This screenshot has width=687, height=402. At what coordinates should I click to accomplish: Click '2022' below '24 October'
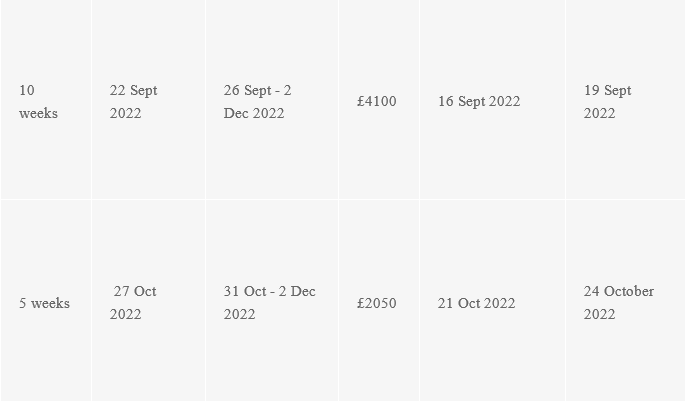pyautogui.click(x=599, y=314)
